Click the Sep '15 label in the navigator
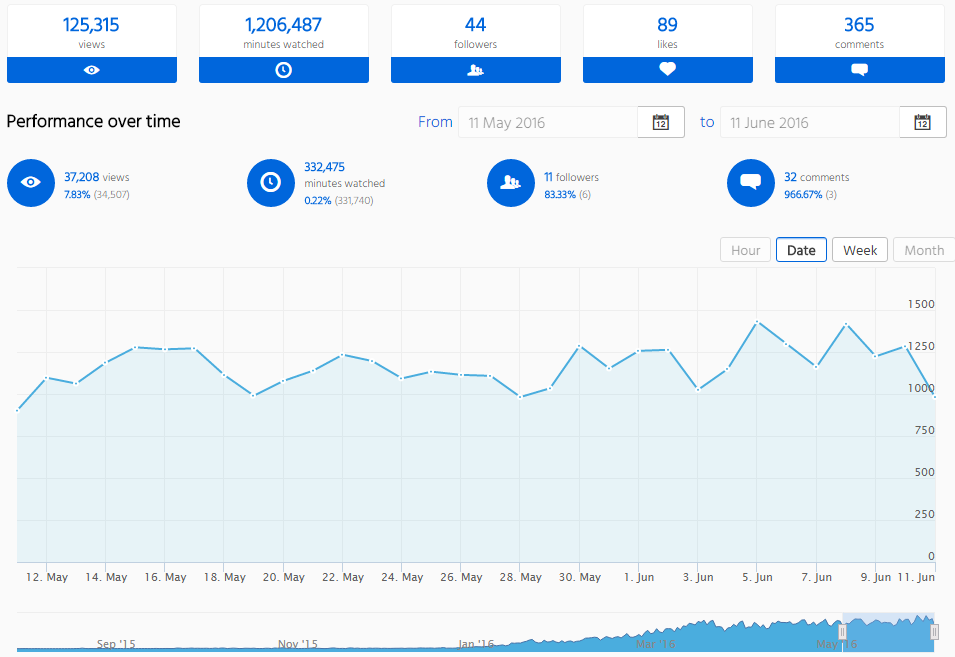Screen dimensions: 955x657 (x=116, y=644)
